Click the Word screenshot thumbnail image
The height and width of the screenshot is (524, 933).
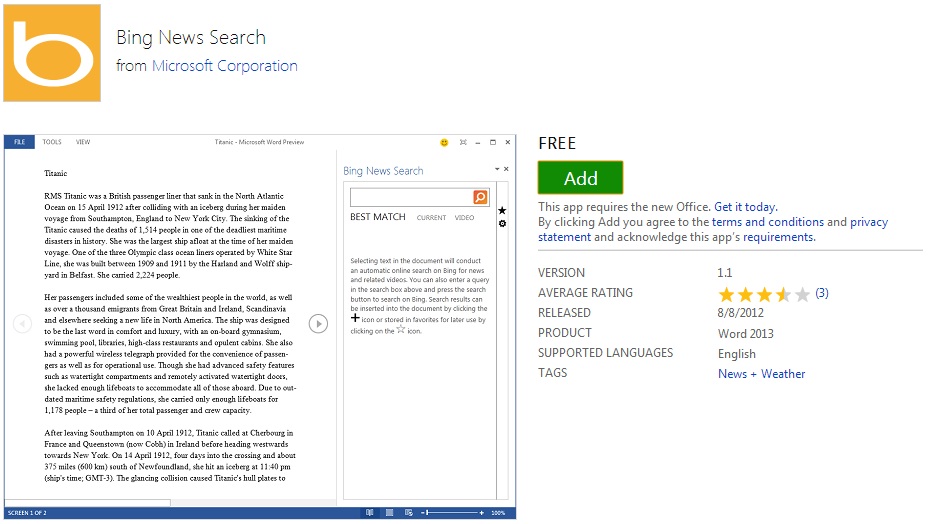tap(260, 327)
